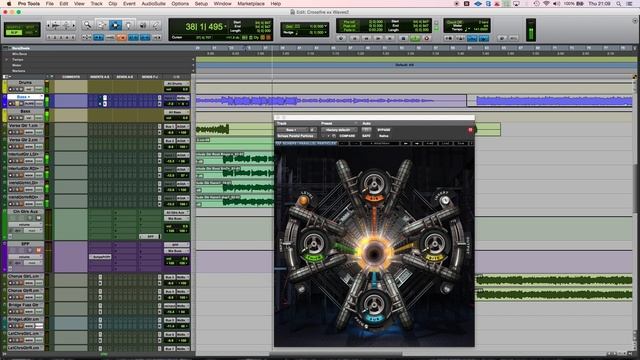Adjust the bottom blue-band knob in plug-in
Viewport: 640px width, 360px height.
tap(373, 304)
